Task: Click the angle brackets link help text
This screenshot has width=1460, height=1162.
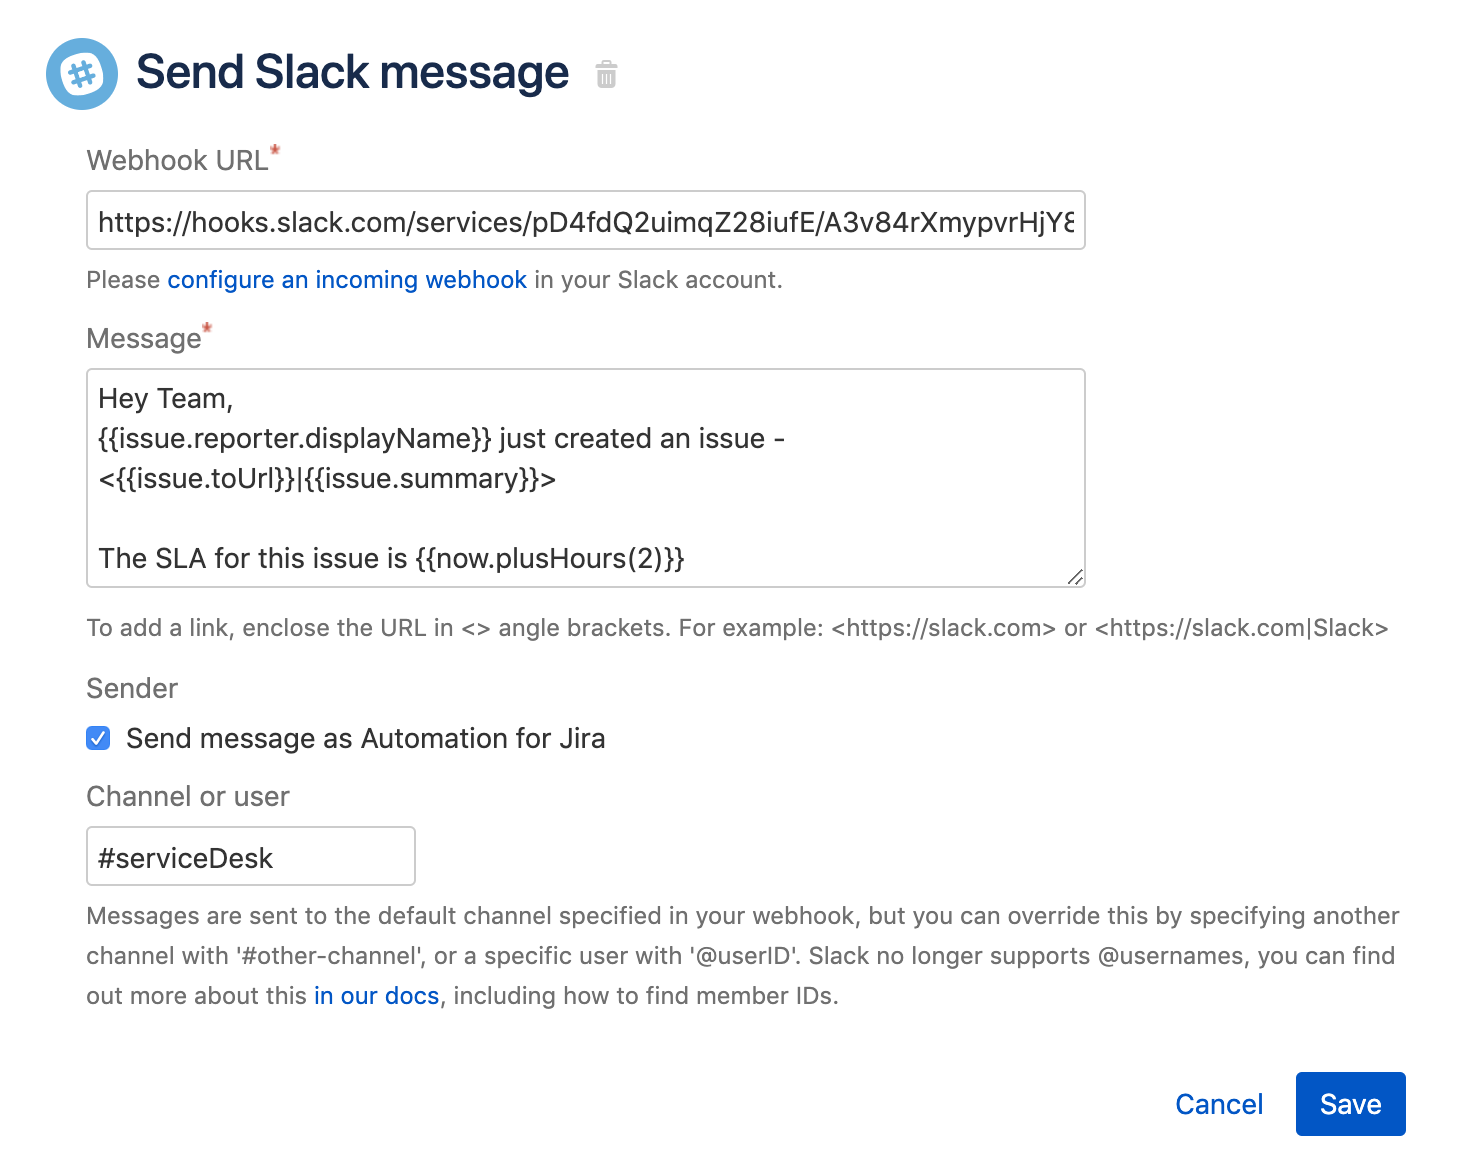Action: [x=737, y=628]
